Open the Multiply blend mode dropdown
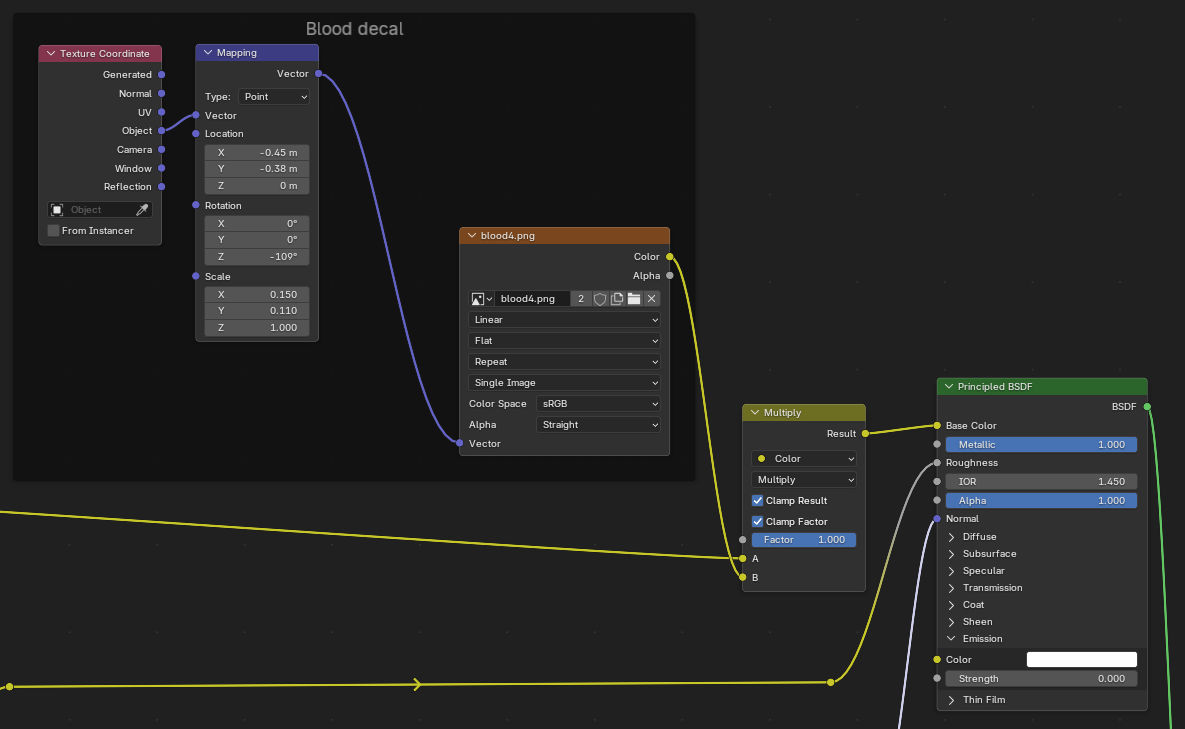 tap(804, 480)
